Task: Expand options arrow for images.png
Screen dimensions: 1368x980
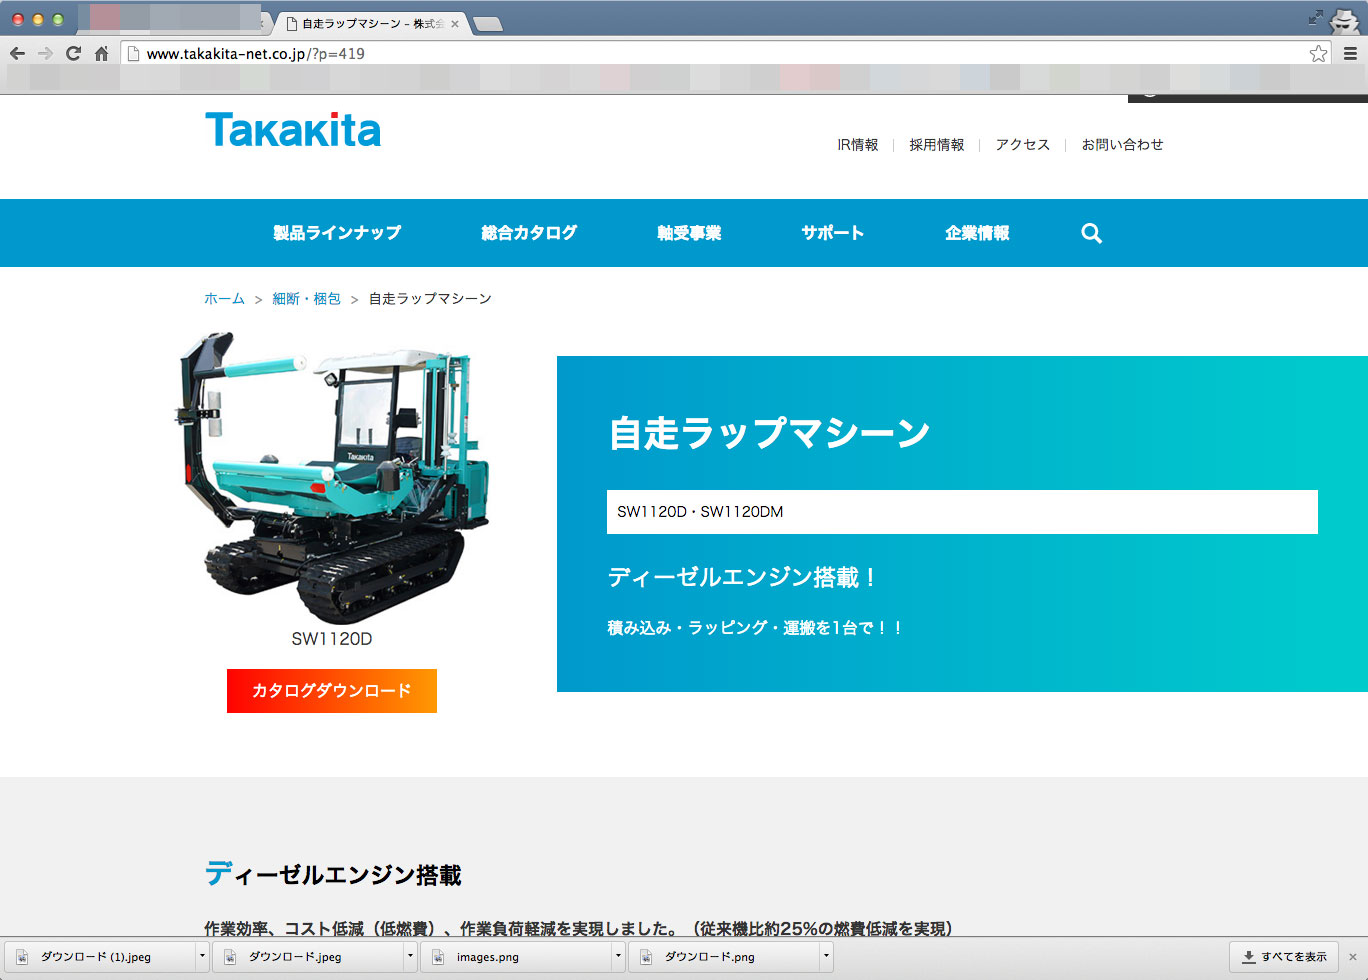Action: 618,957
